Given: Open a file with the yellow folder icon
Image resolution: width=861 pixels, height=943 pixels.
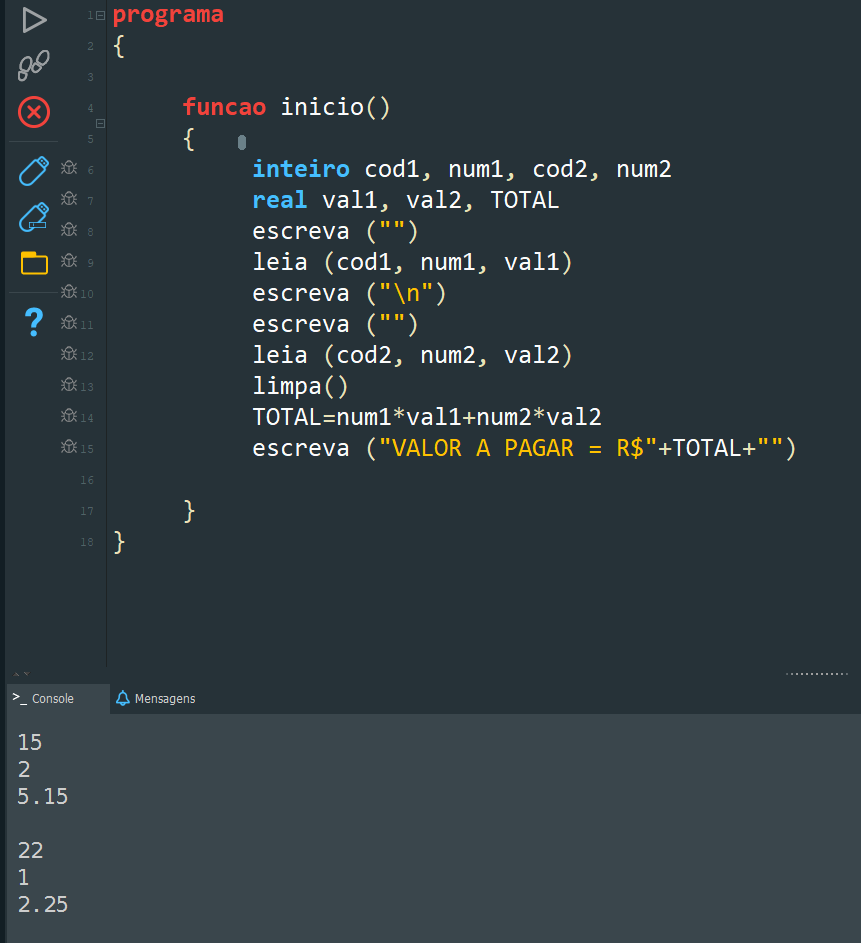Looking at the screenshot, I should (34, 263).
